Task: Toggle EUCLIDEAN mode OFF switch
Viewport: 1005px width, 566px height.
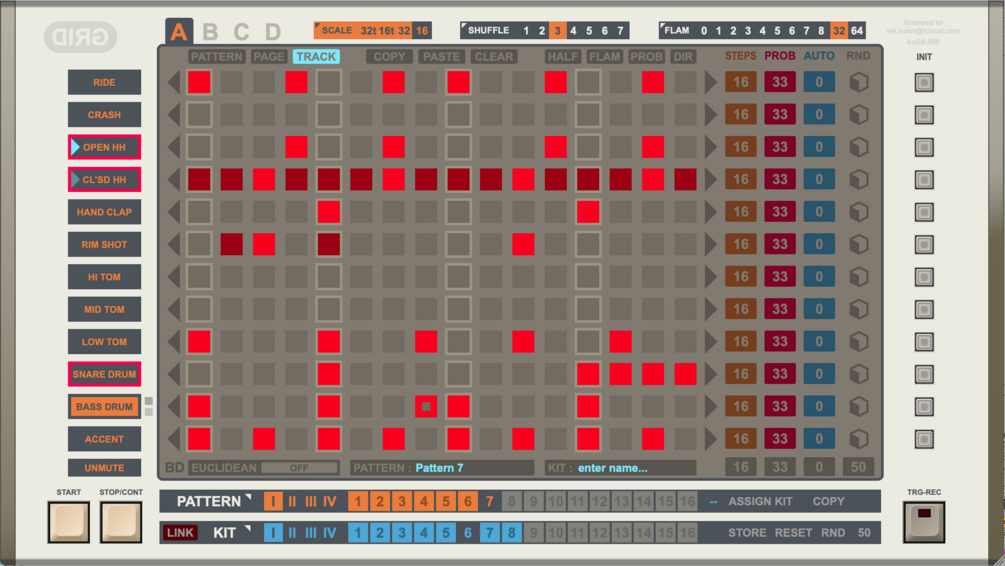Action: [x=299, y=468]
